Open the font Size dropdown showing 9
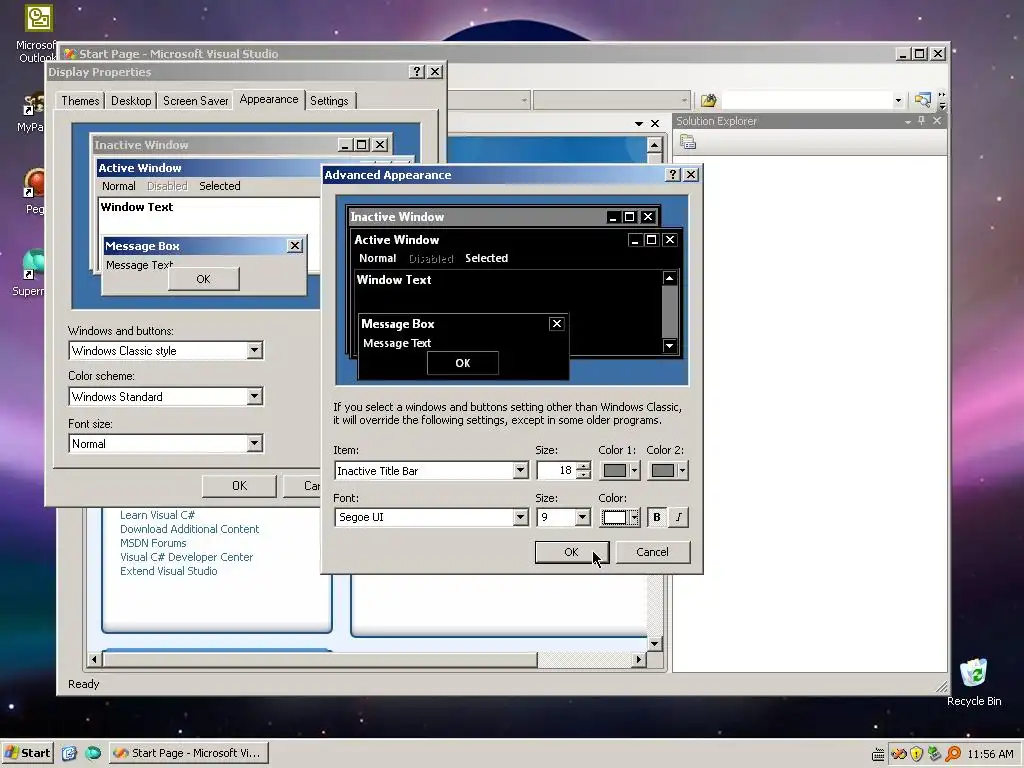Viewport: 1024px width, 768px height. [x=583, y=517]
